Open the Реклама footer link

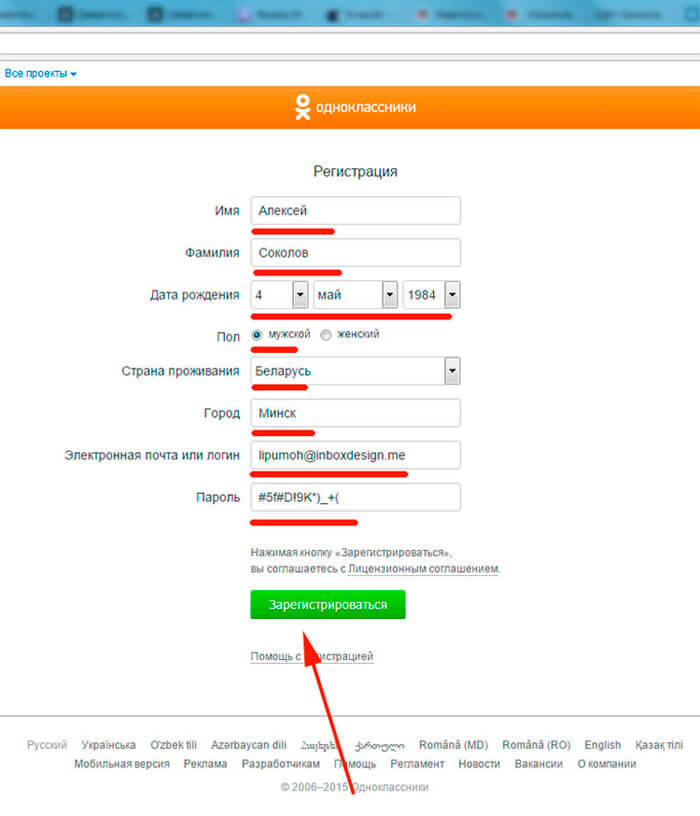(x=206, y=764)
